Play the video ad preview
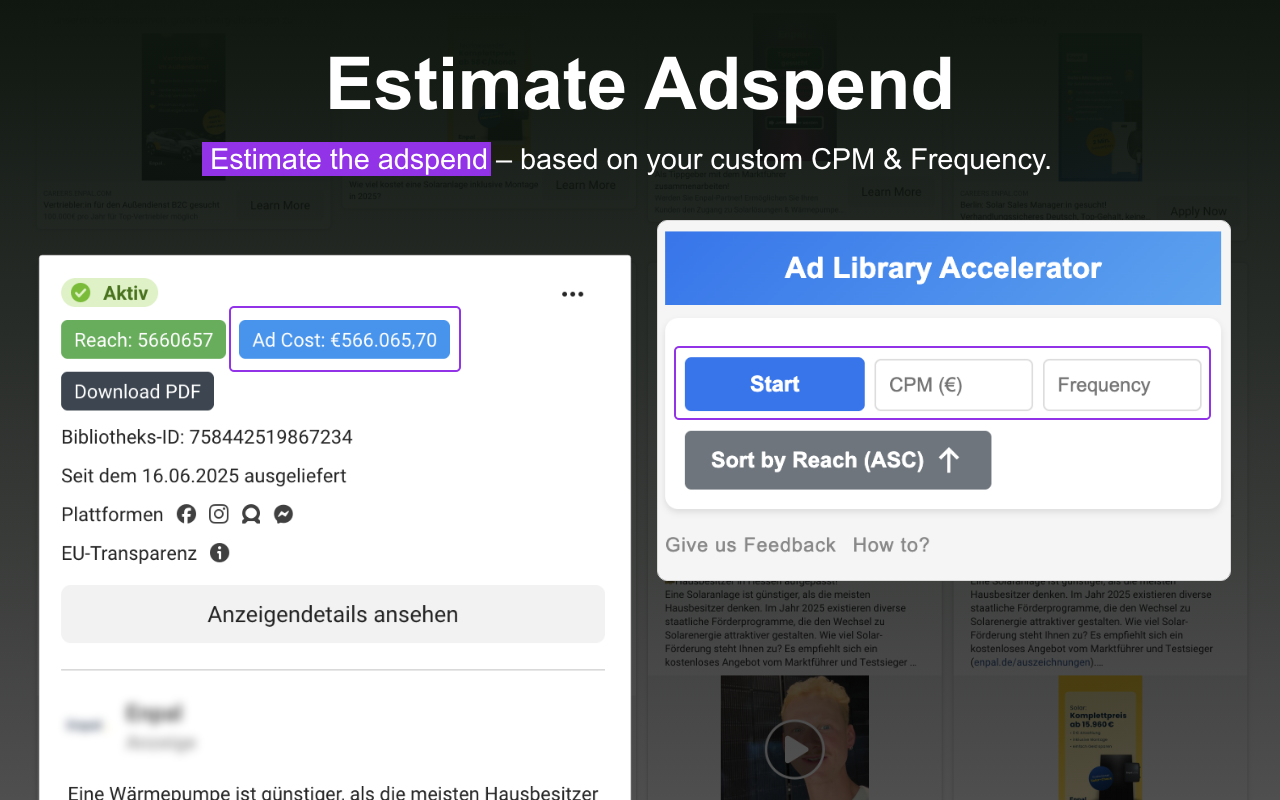1280x800 pixels. coord(794,749)
